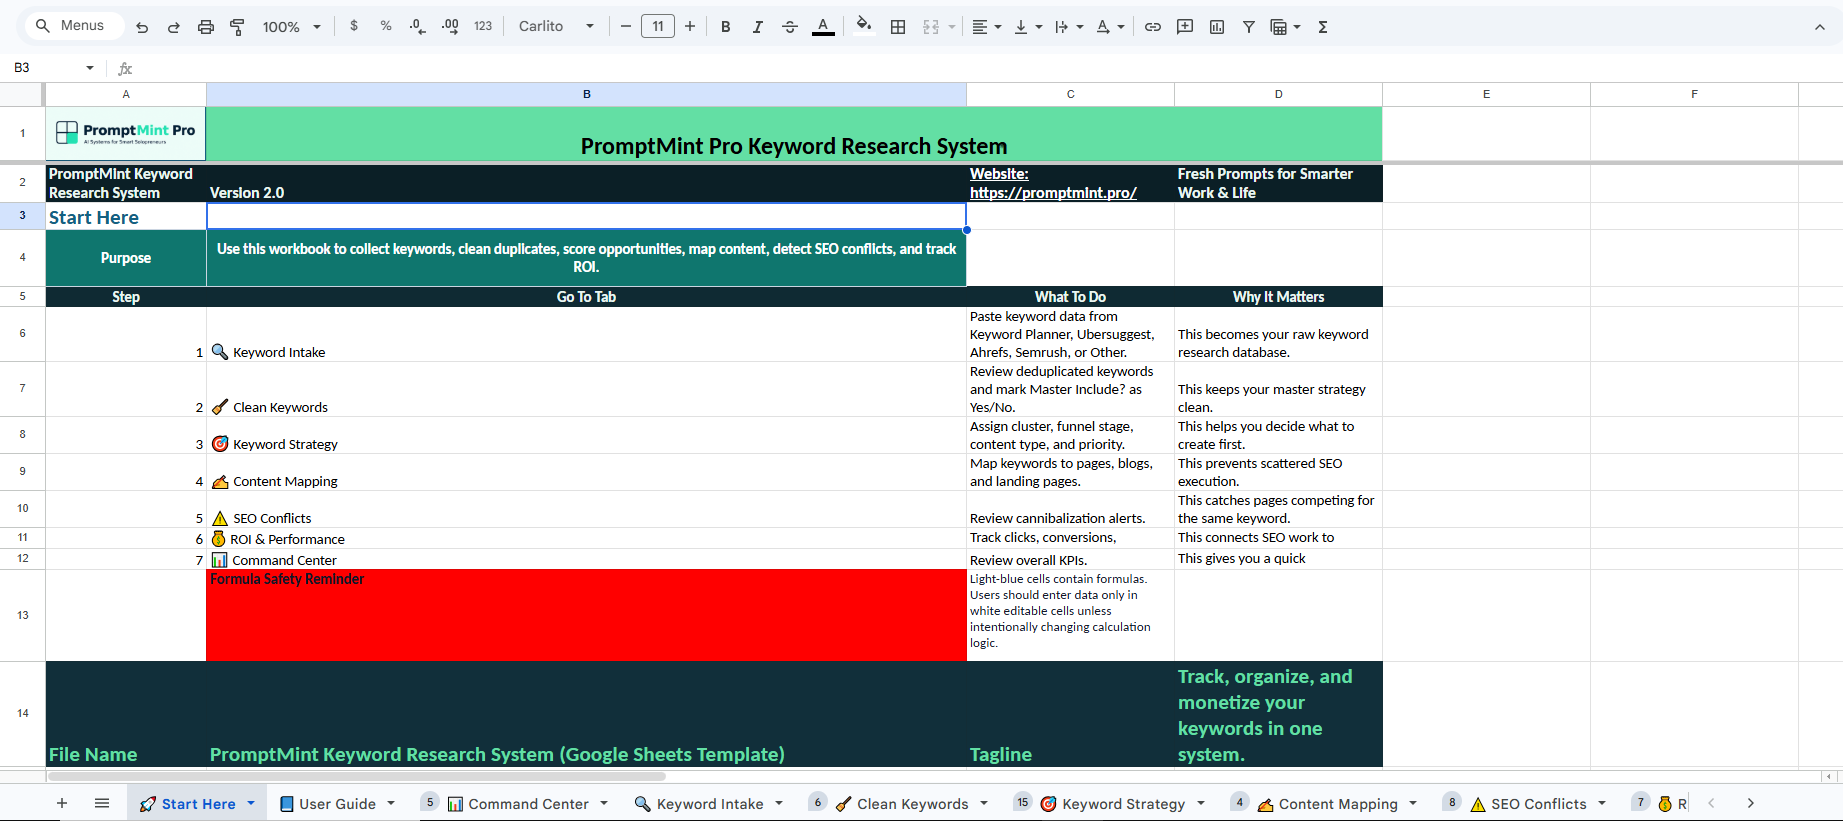Decrease font size minus button
The height and width of the screenshot is (821, 1843).
(626, 26)
